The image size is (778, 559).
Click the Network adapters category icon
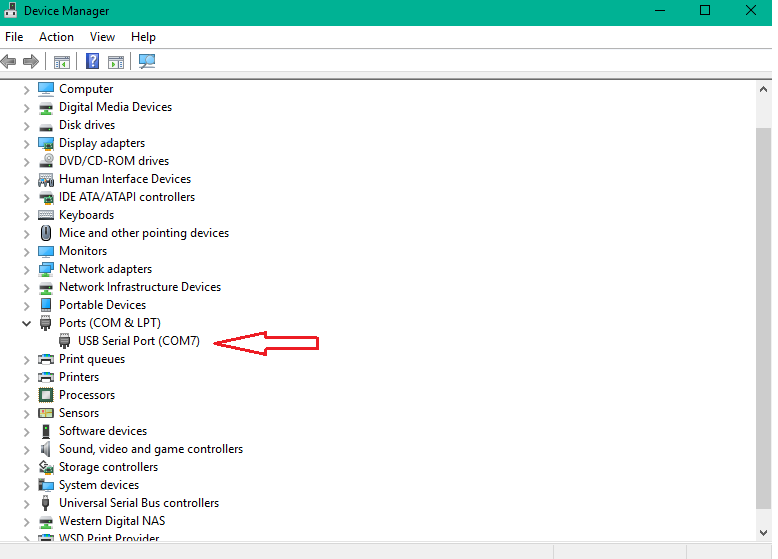[x=46, y=269]
